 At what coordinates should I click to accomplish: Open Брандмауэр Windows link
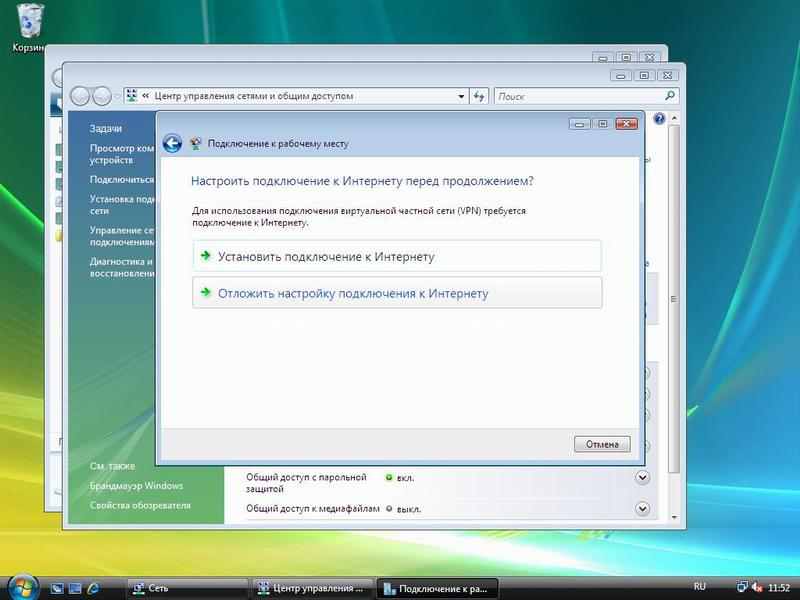[x=136, y=486]
